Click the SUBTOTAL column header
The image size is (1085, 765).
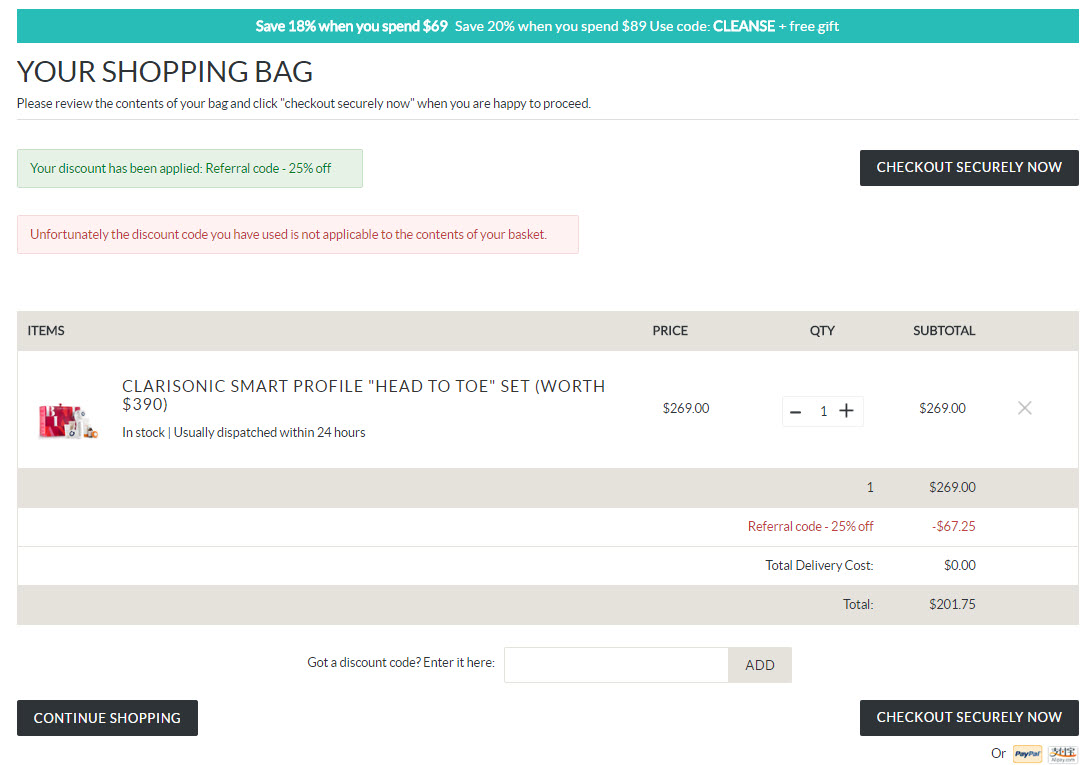pyautogui.click(x=944, y=331)
